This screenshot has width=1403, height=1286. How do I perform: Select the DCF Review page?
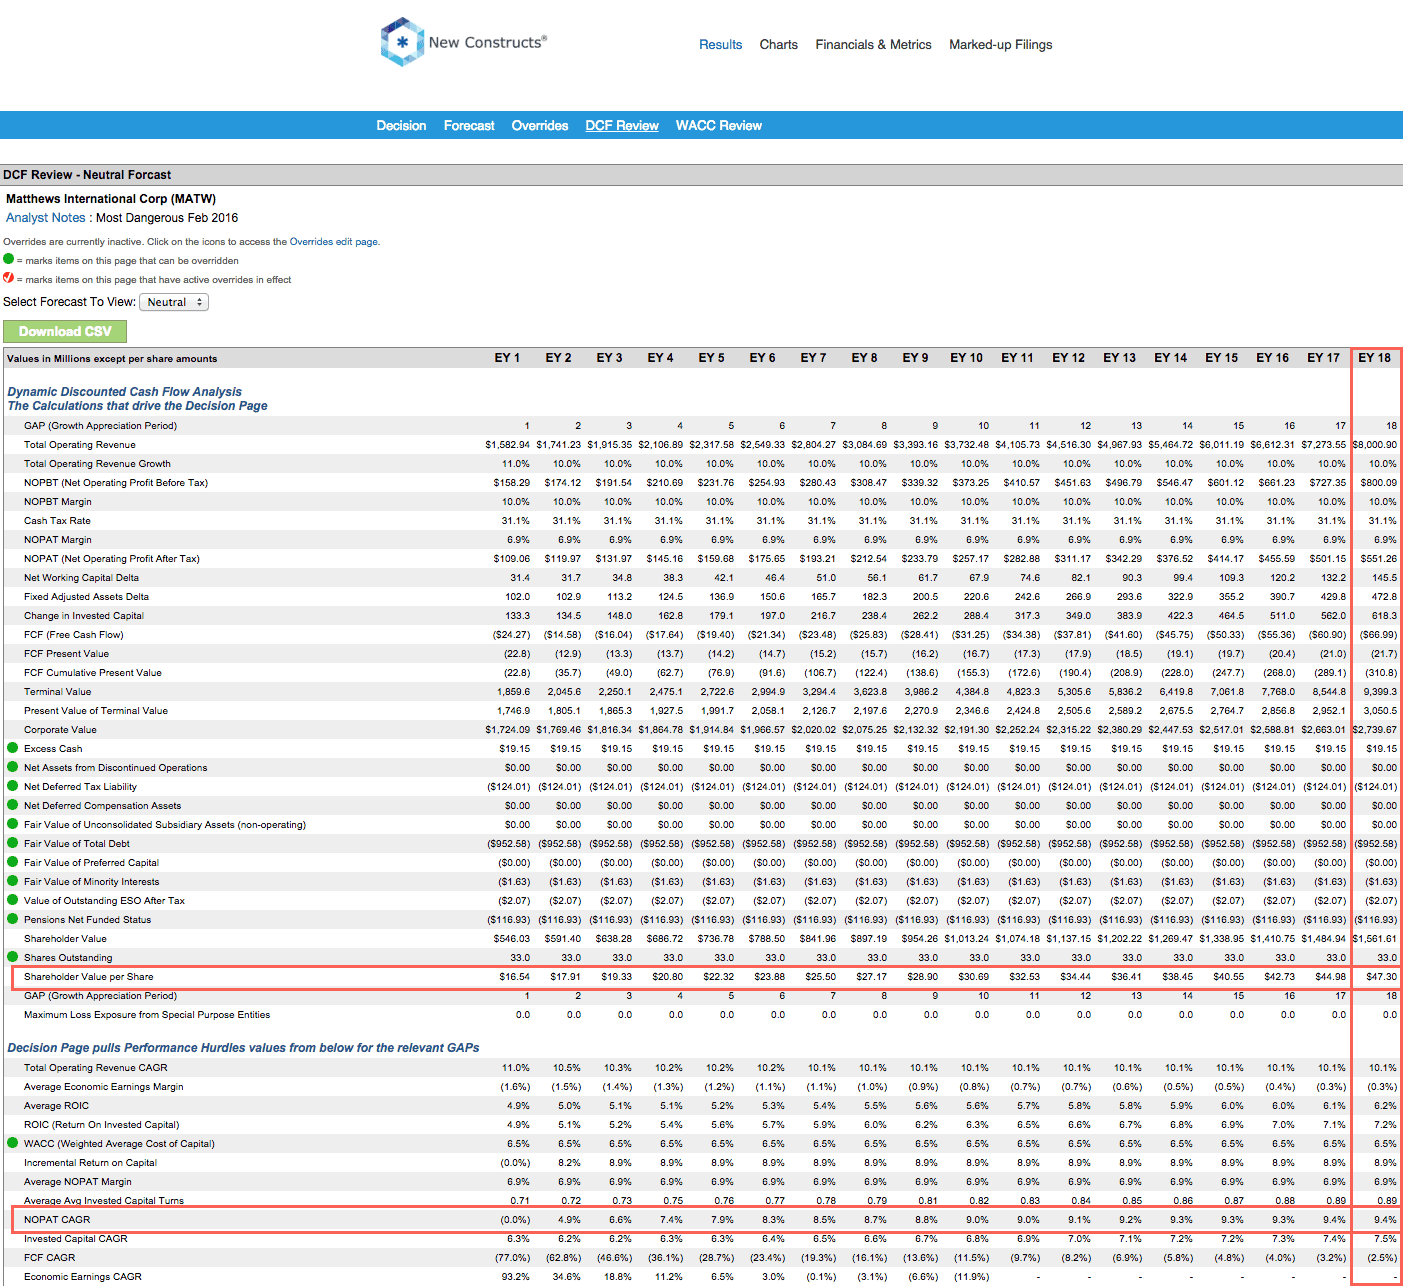(x=622, y=126)
